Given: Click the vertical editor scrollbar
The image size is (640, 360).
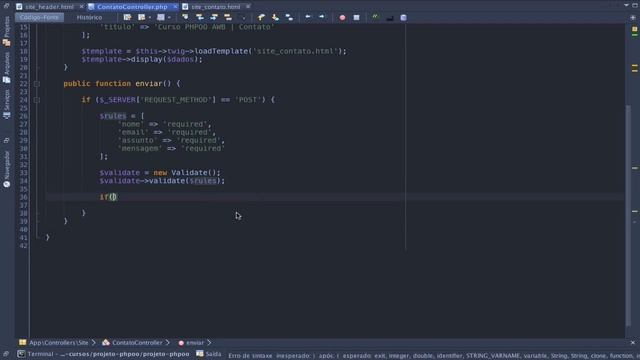Looking at the screenshot, I should point(628,215).
